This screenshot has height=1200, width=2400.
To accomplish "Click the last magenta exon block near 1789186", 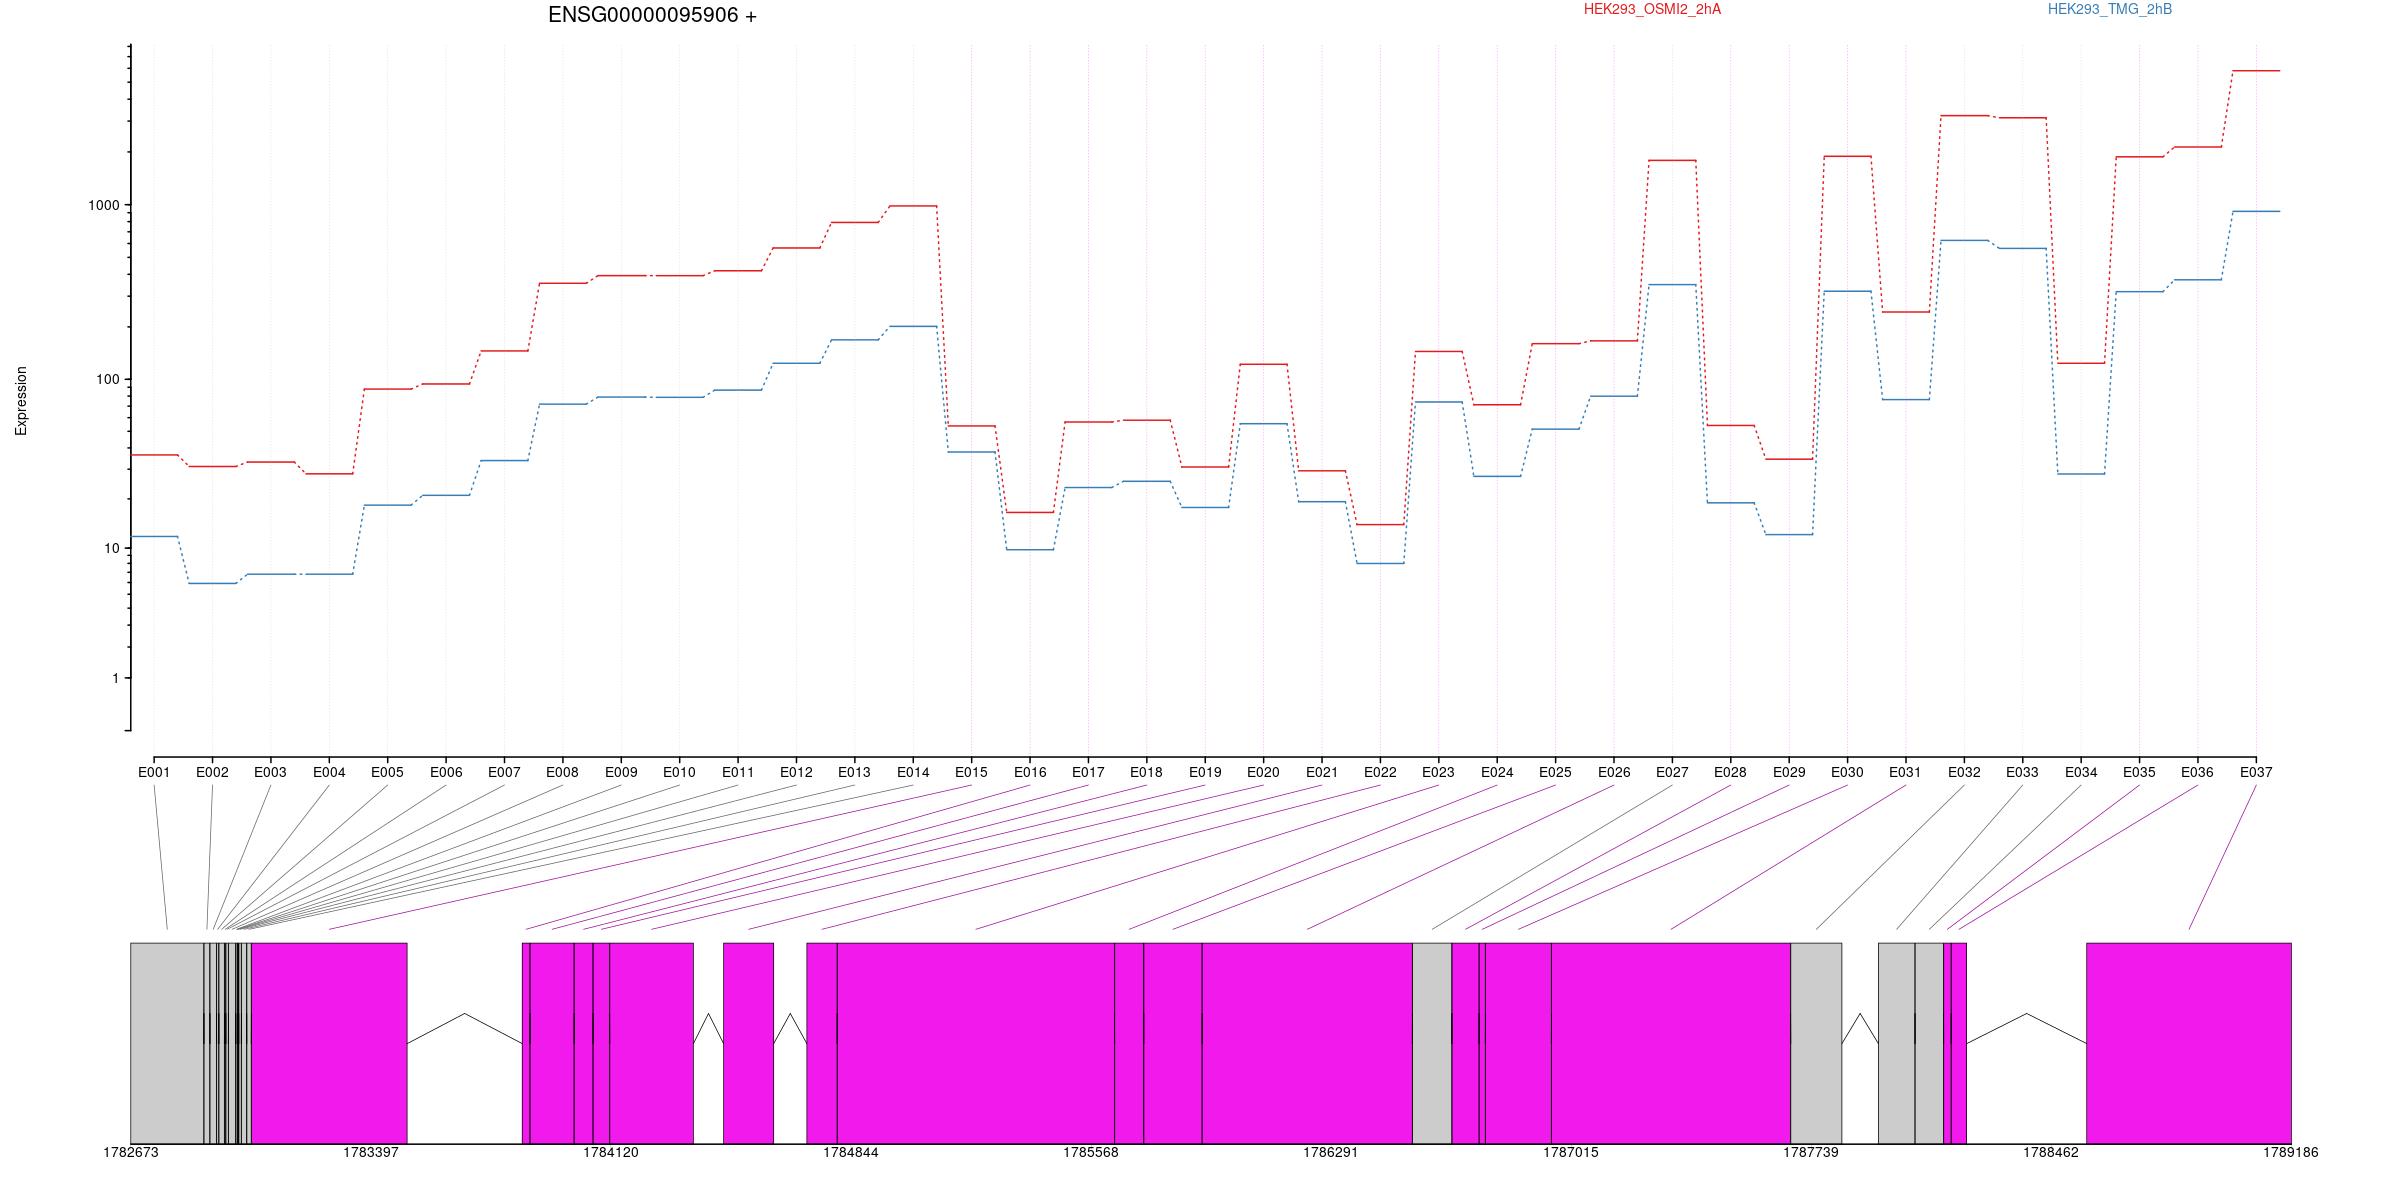I will 2189,1043.
